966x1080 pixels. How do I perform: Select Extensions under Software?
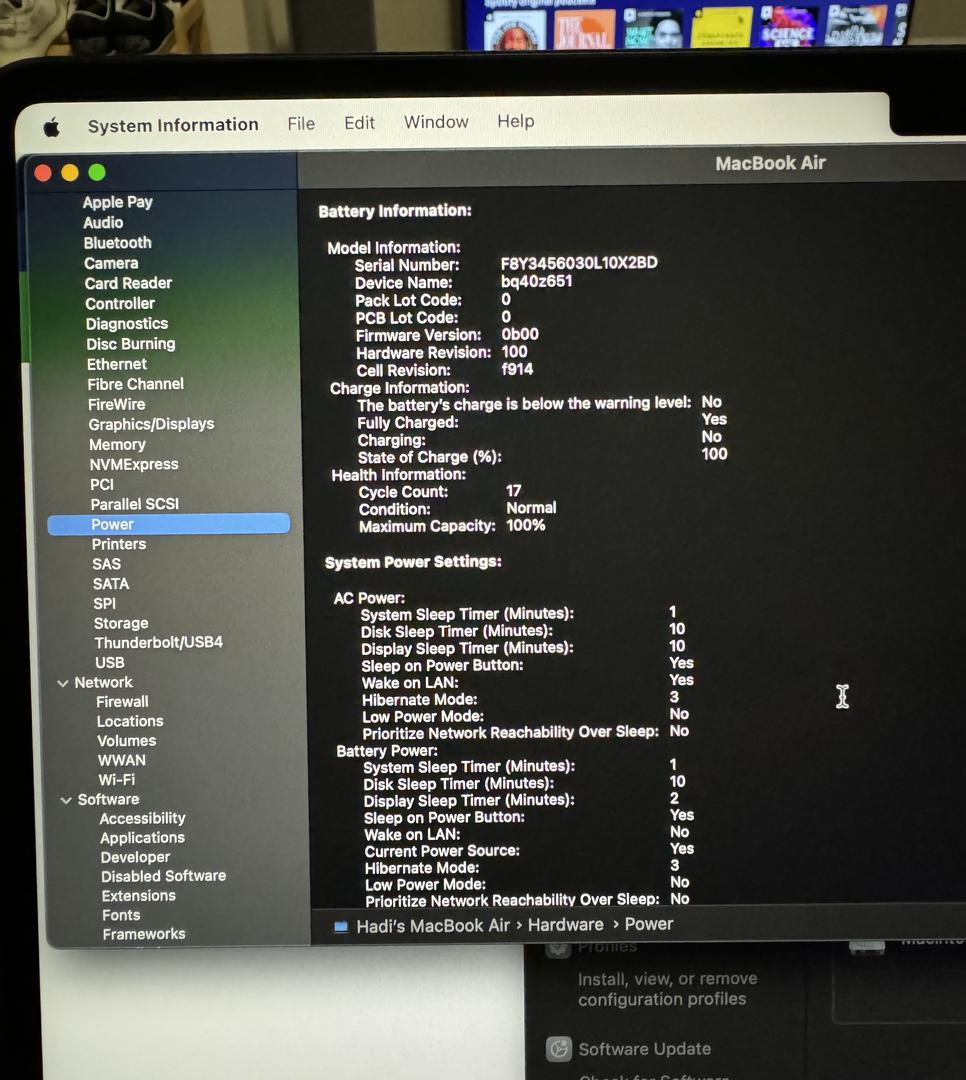(138, 896)
